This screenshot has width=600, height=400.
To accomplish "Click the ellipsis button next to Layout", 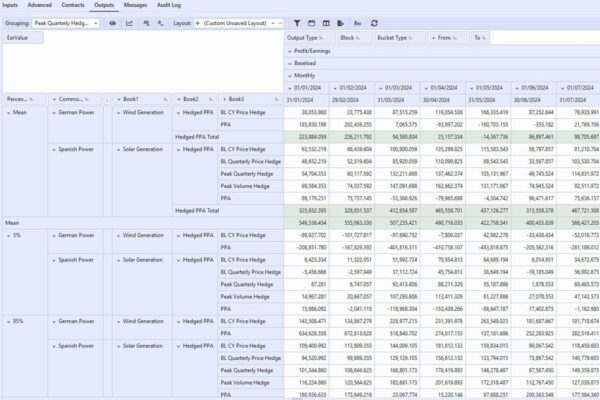I will tap(280, 23).
